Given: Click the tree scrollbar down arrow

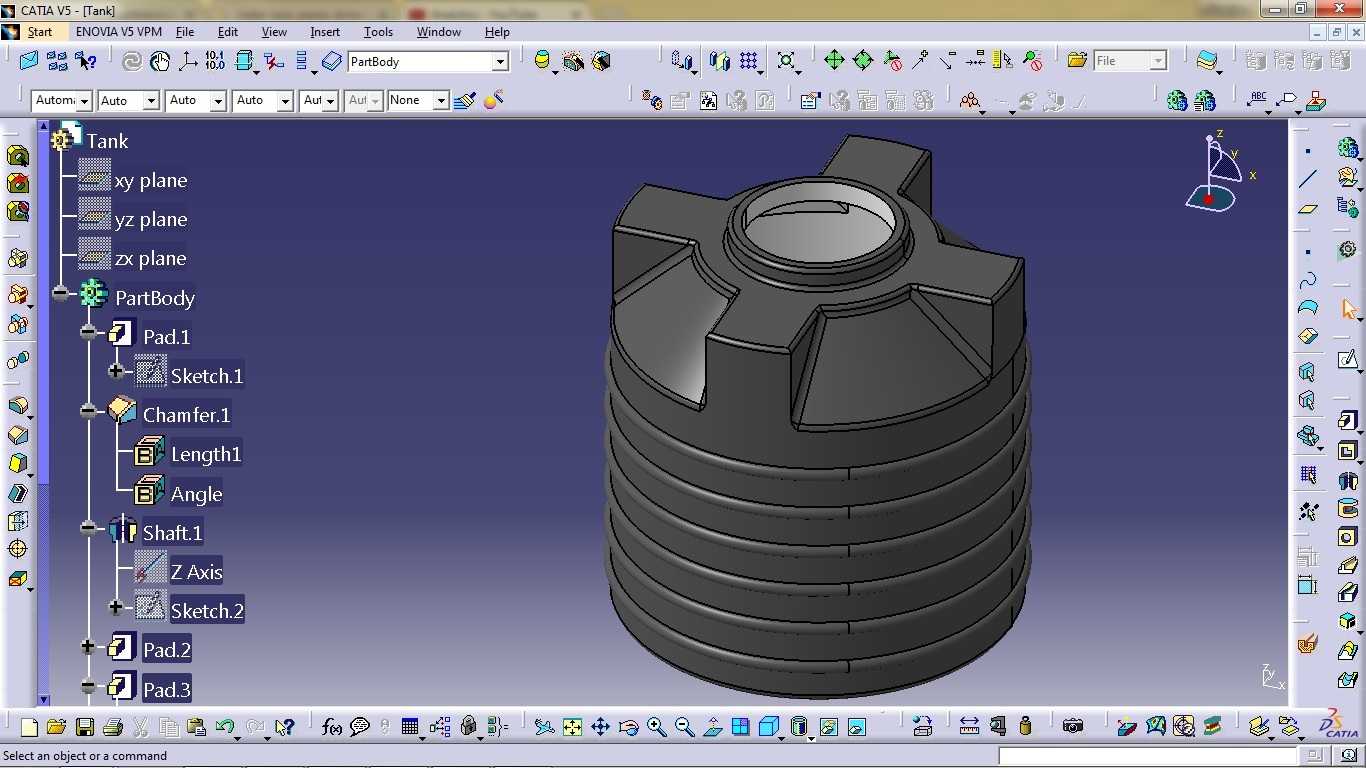Looking at the screenshot, I should [43, 700].
